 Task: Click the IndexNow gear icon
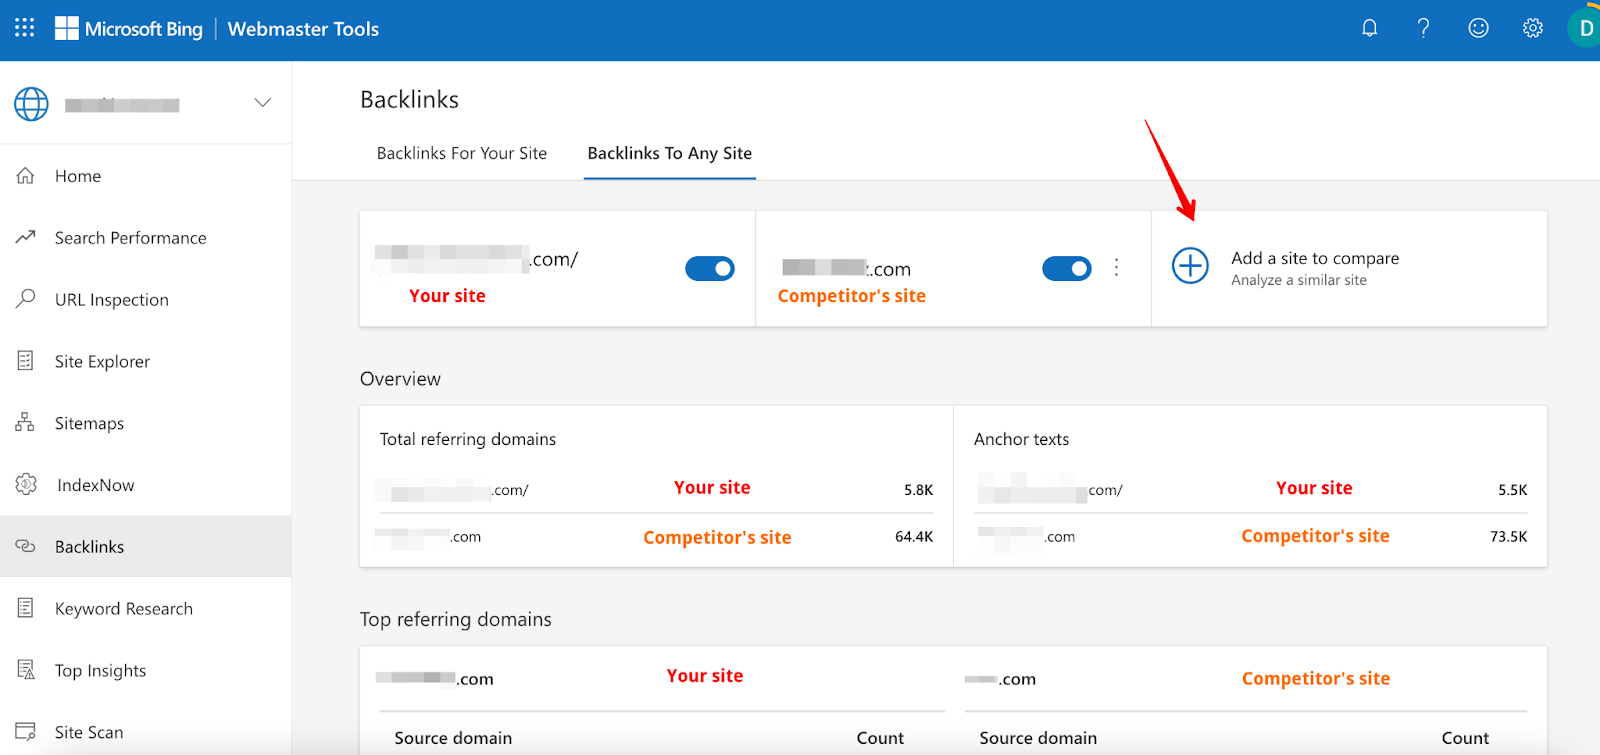26,485
